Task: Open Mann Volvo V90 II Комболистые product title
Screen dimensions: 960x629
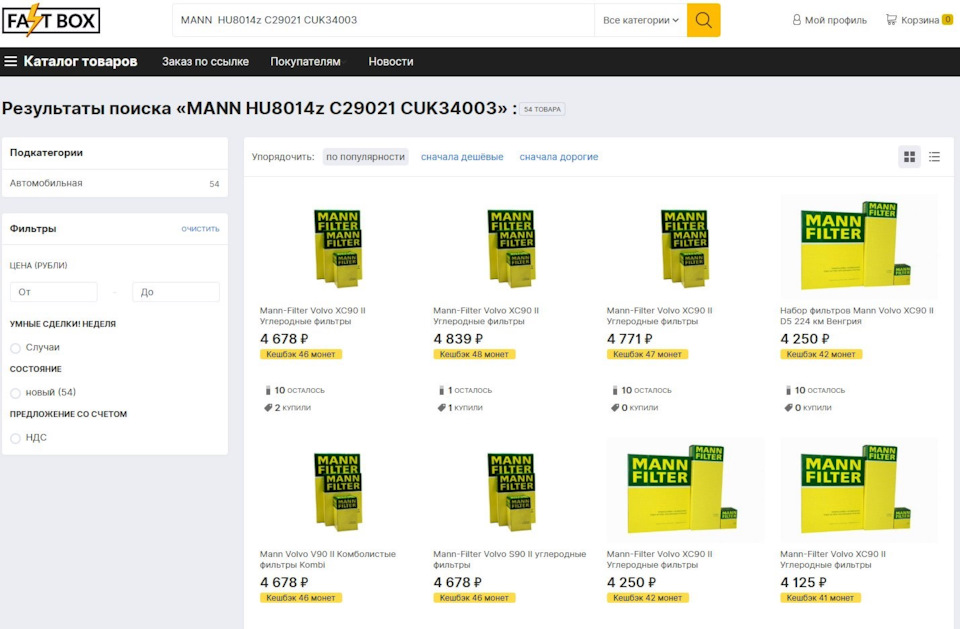Action: (328, 559)
